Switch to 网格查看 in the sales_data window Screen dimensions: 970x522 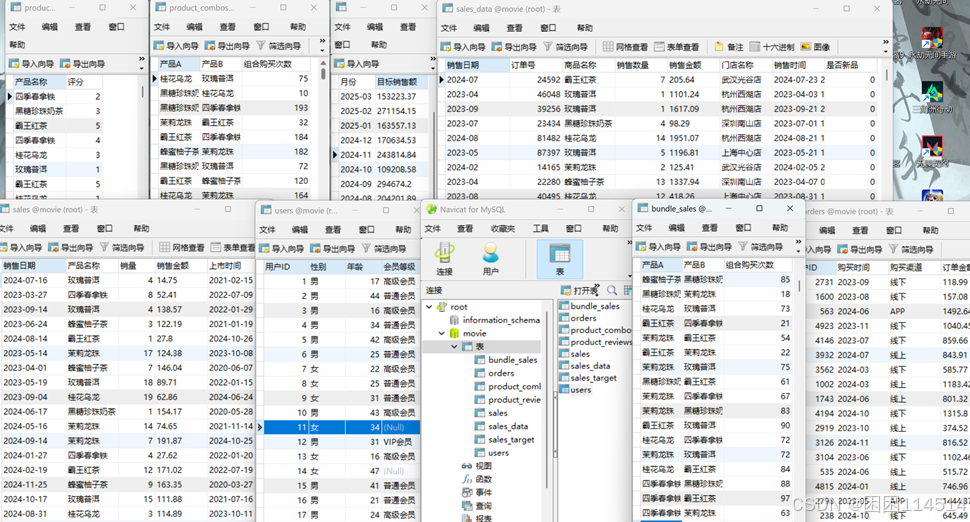pos(625,47)
